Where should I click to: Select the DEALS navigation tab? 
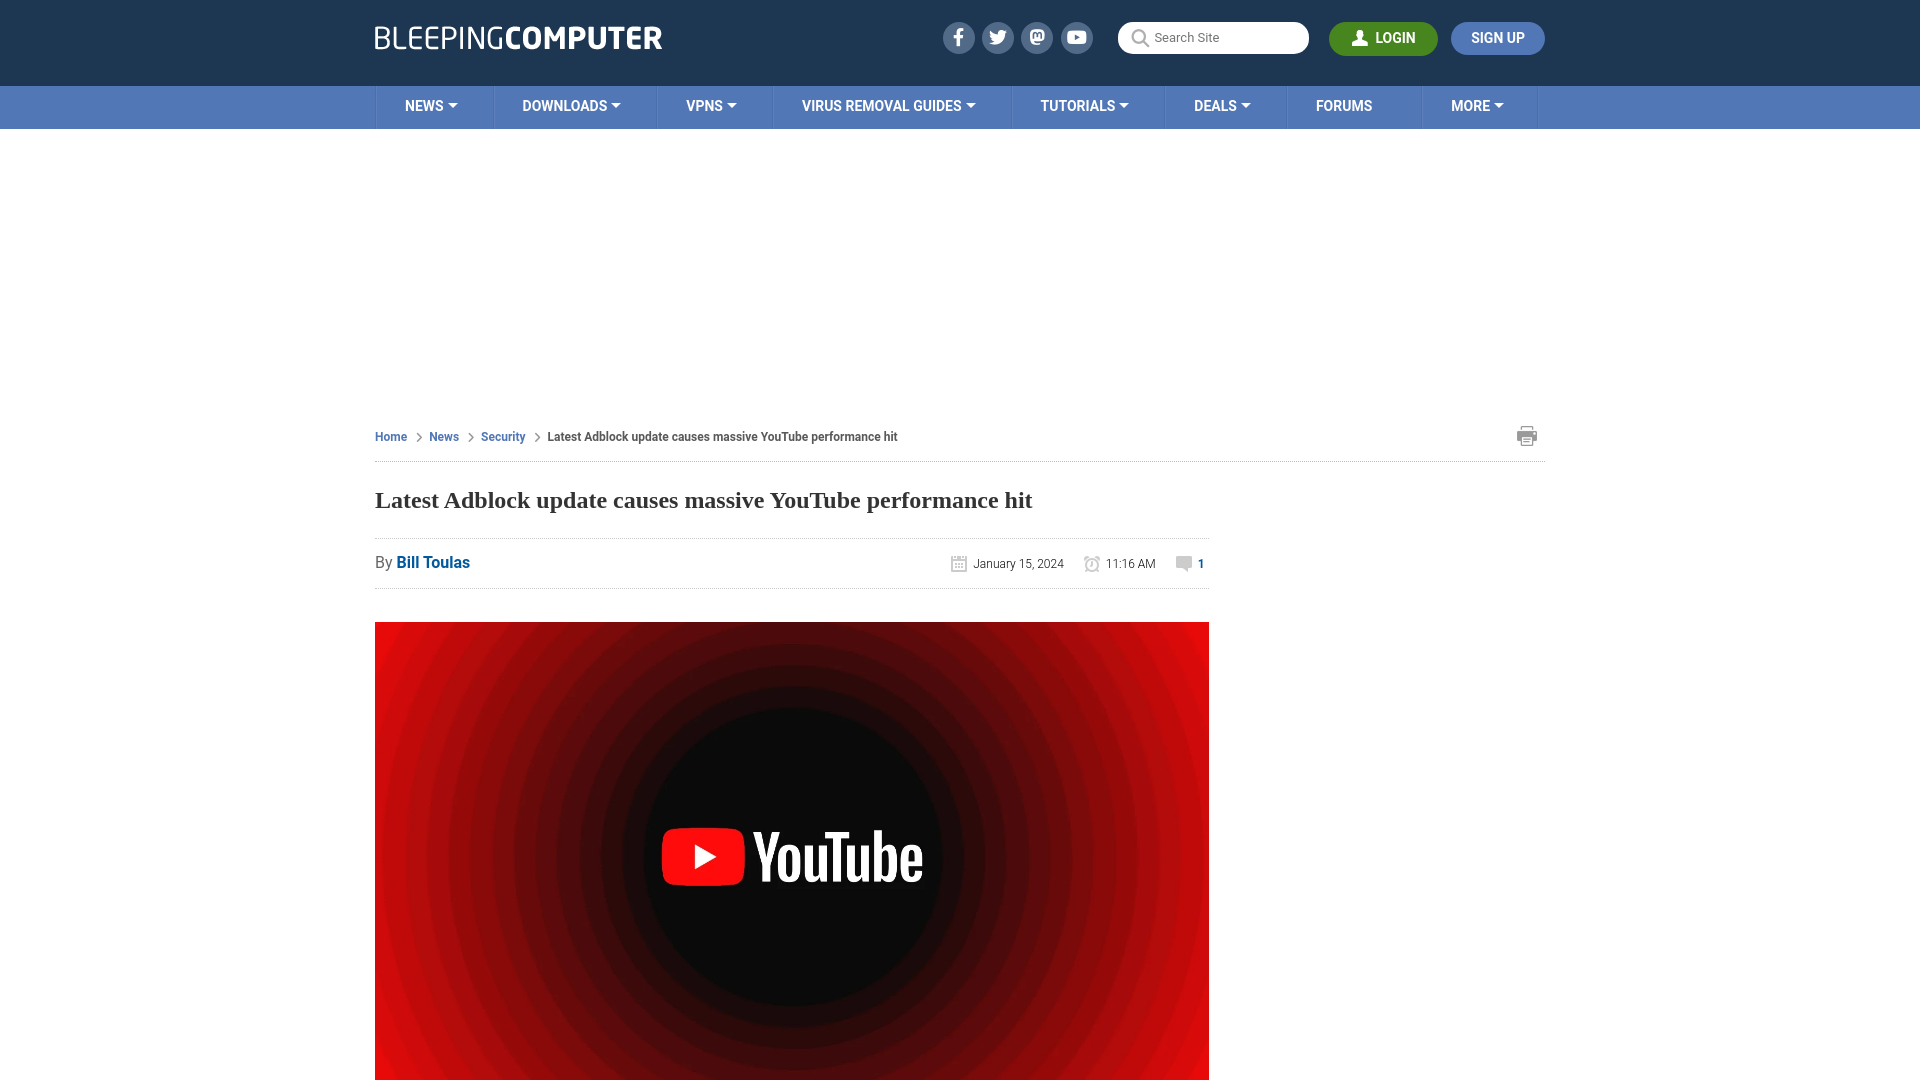pos(1221,105)
